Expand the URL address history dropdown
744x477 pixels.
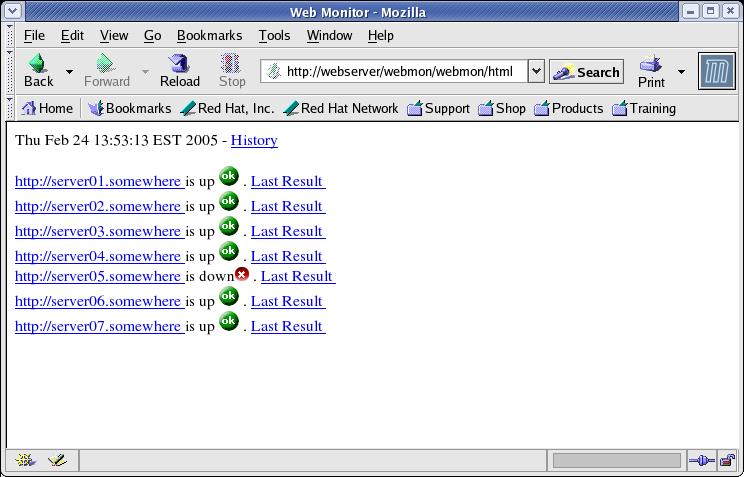pyautogui.click(x=535, y=72)
